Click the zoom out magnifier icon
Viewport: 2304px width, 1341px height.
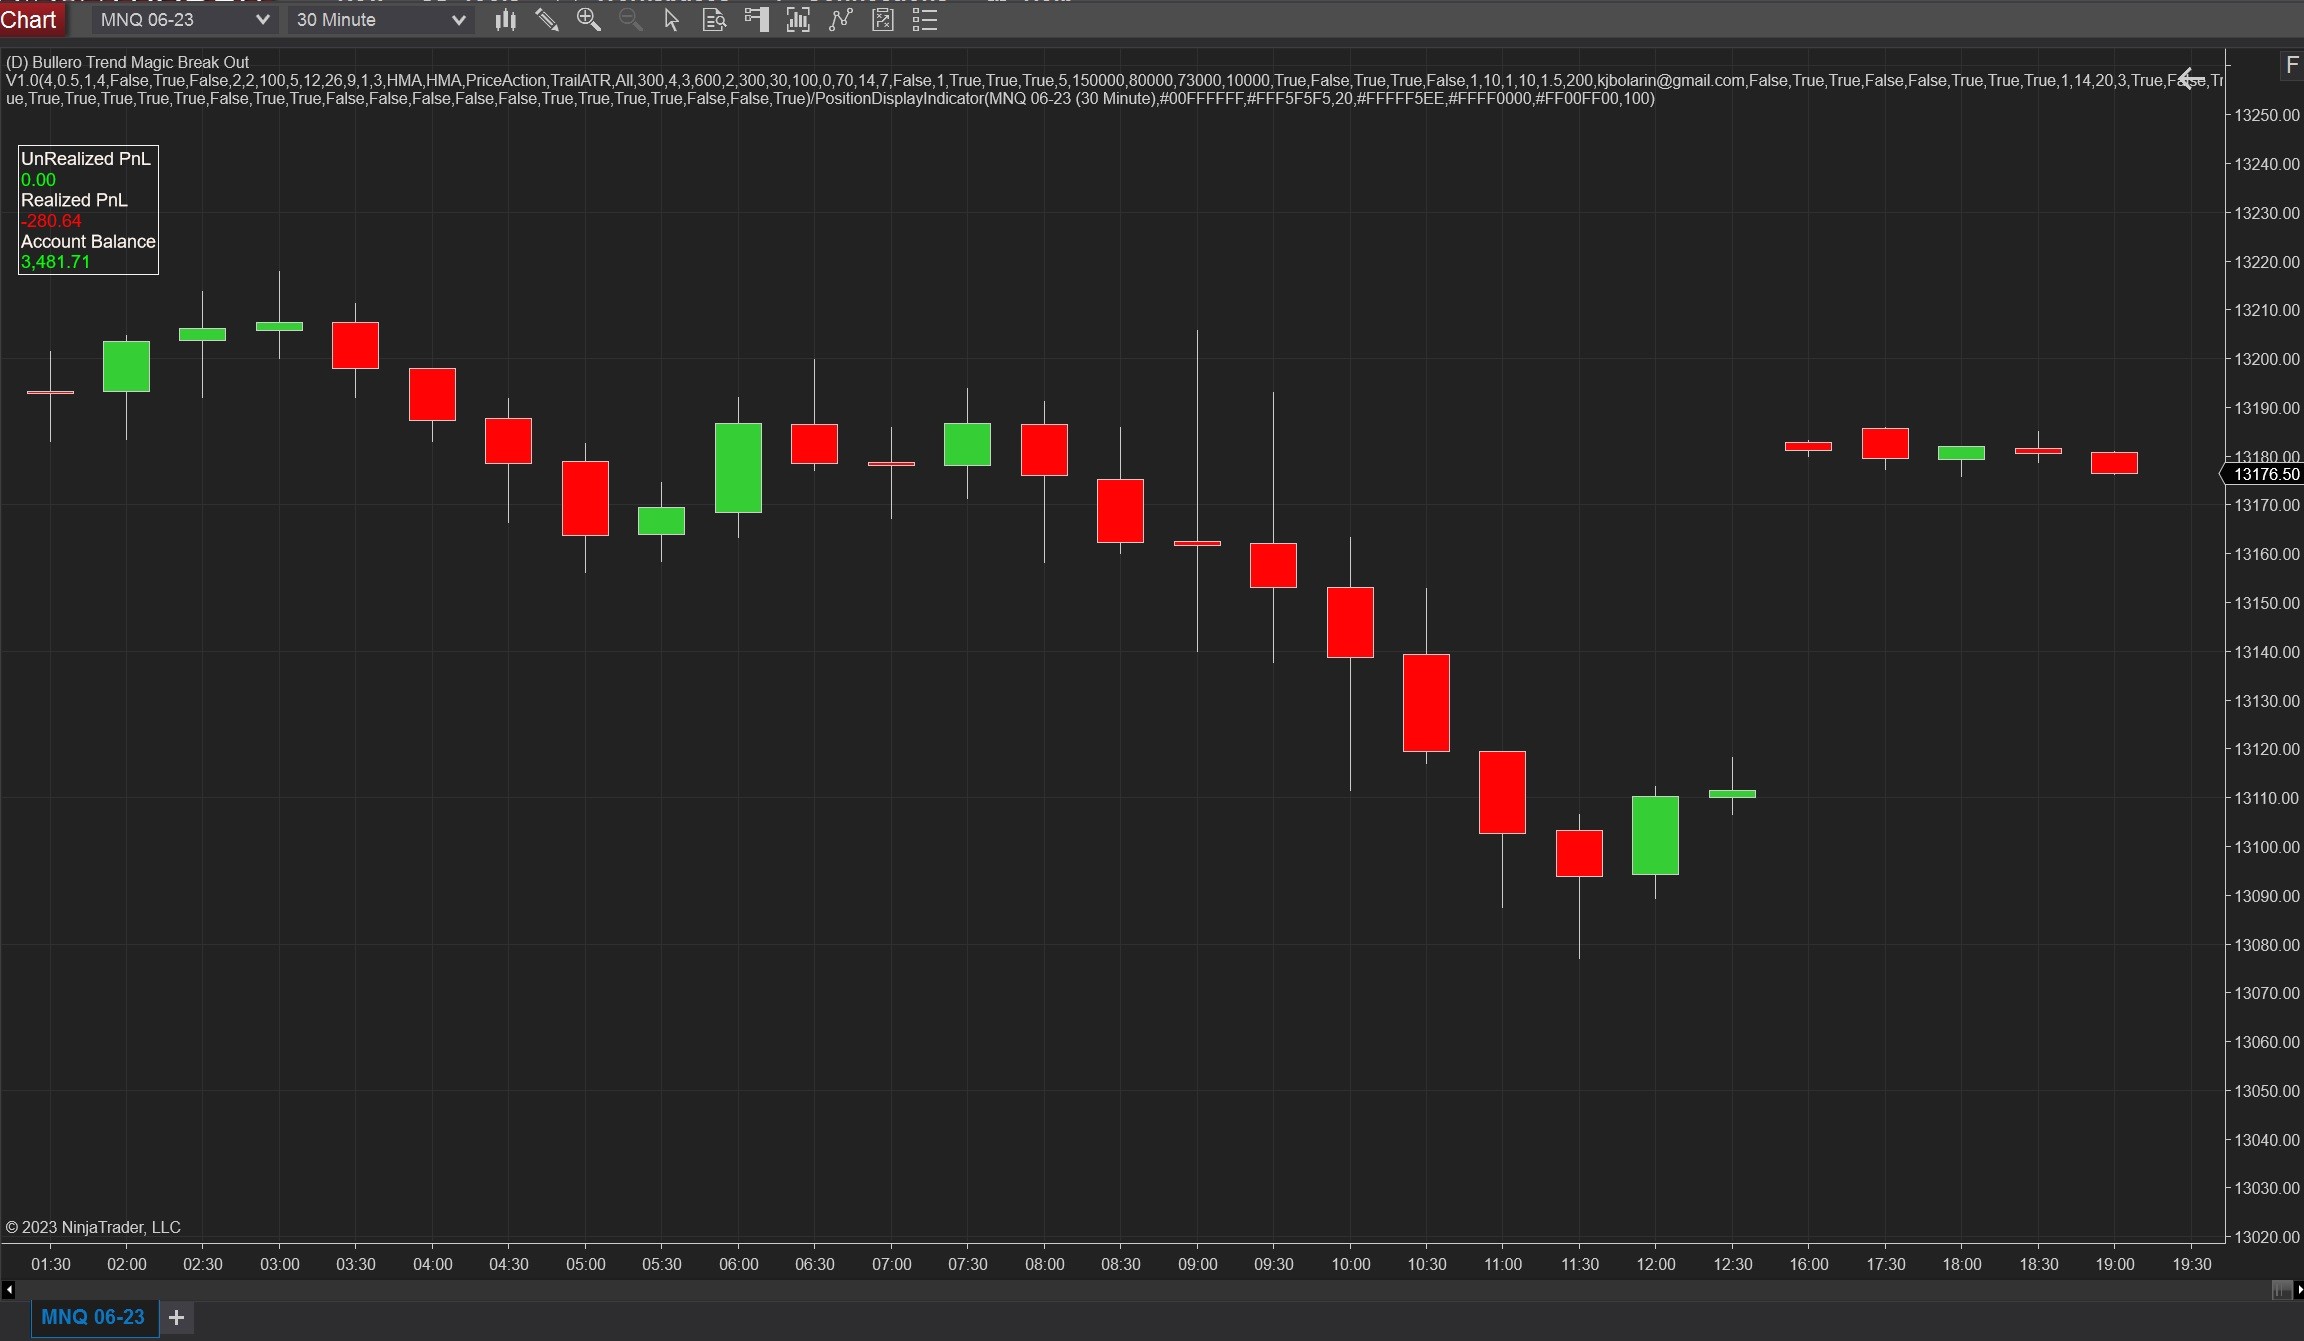click(631, 20)
